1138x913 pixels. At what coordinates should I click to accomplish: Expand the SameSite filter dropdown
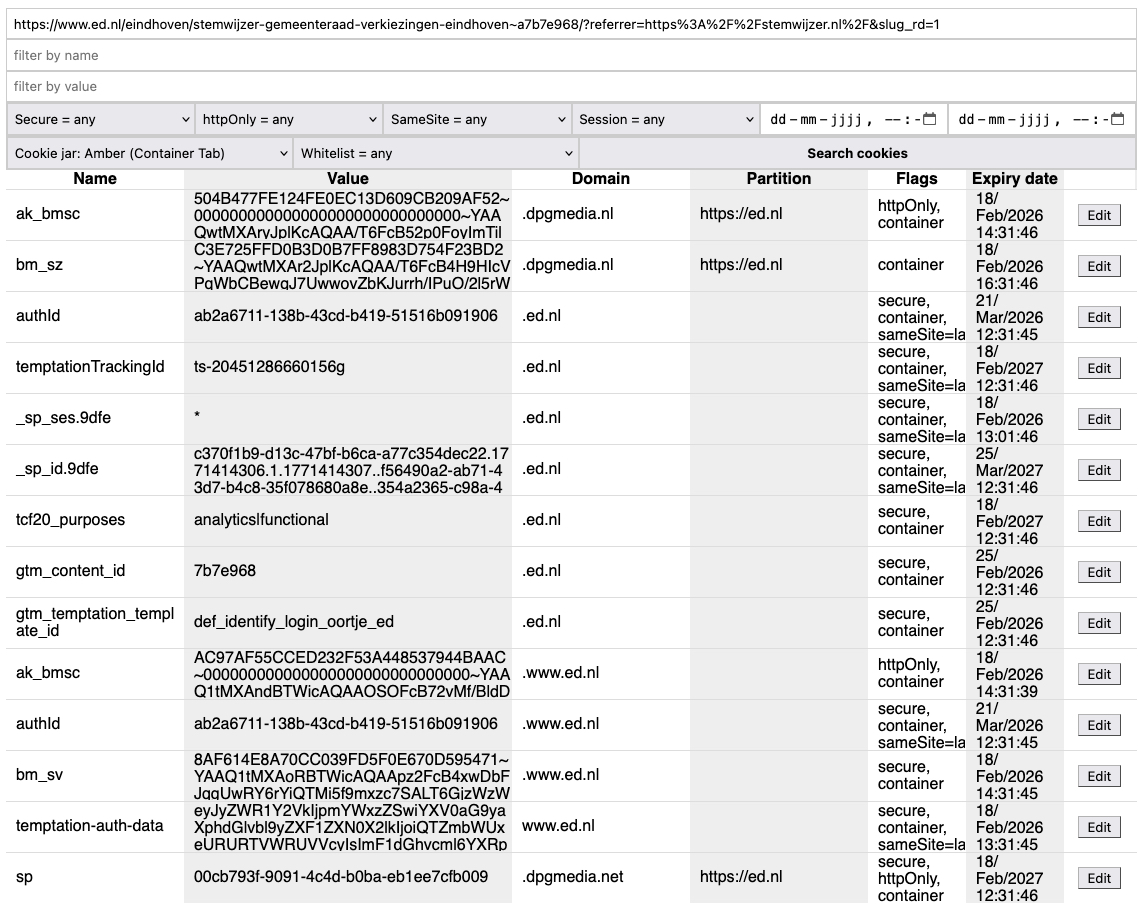point(477,119)
